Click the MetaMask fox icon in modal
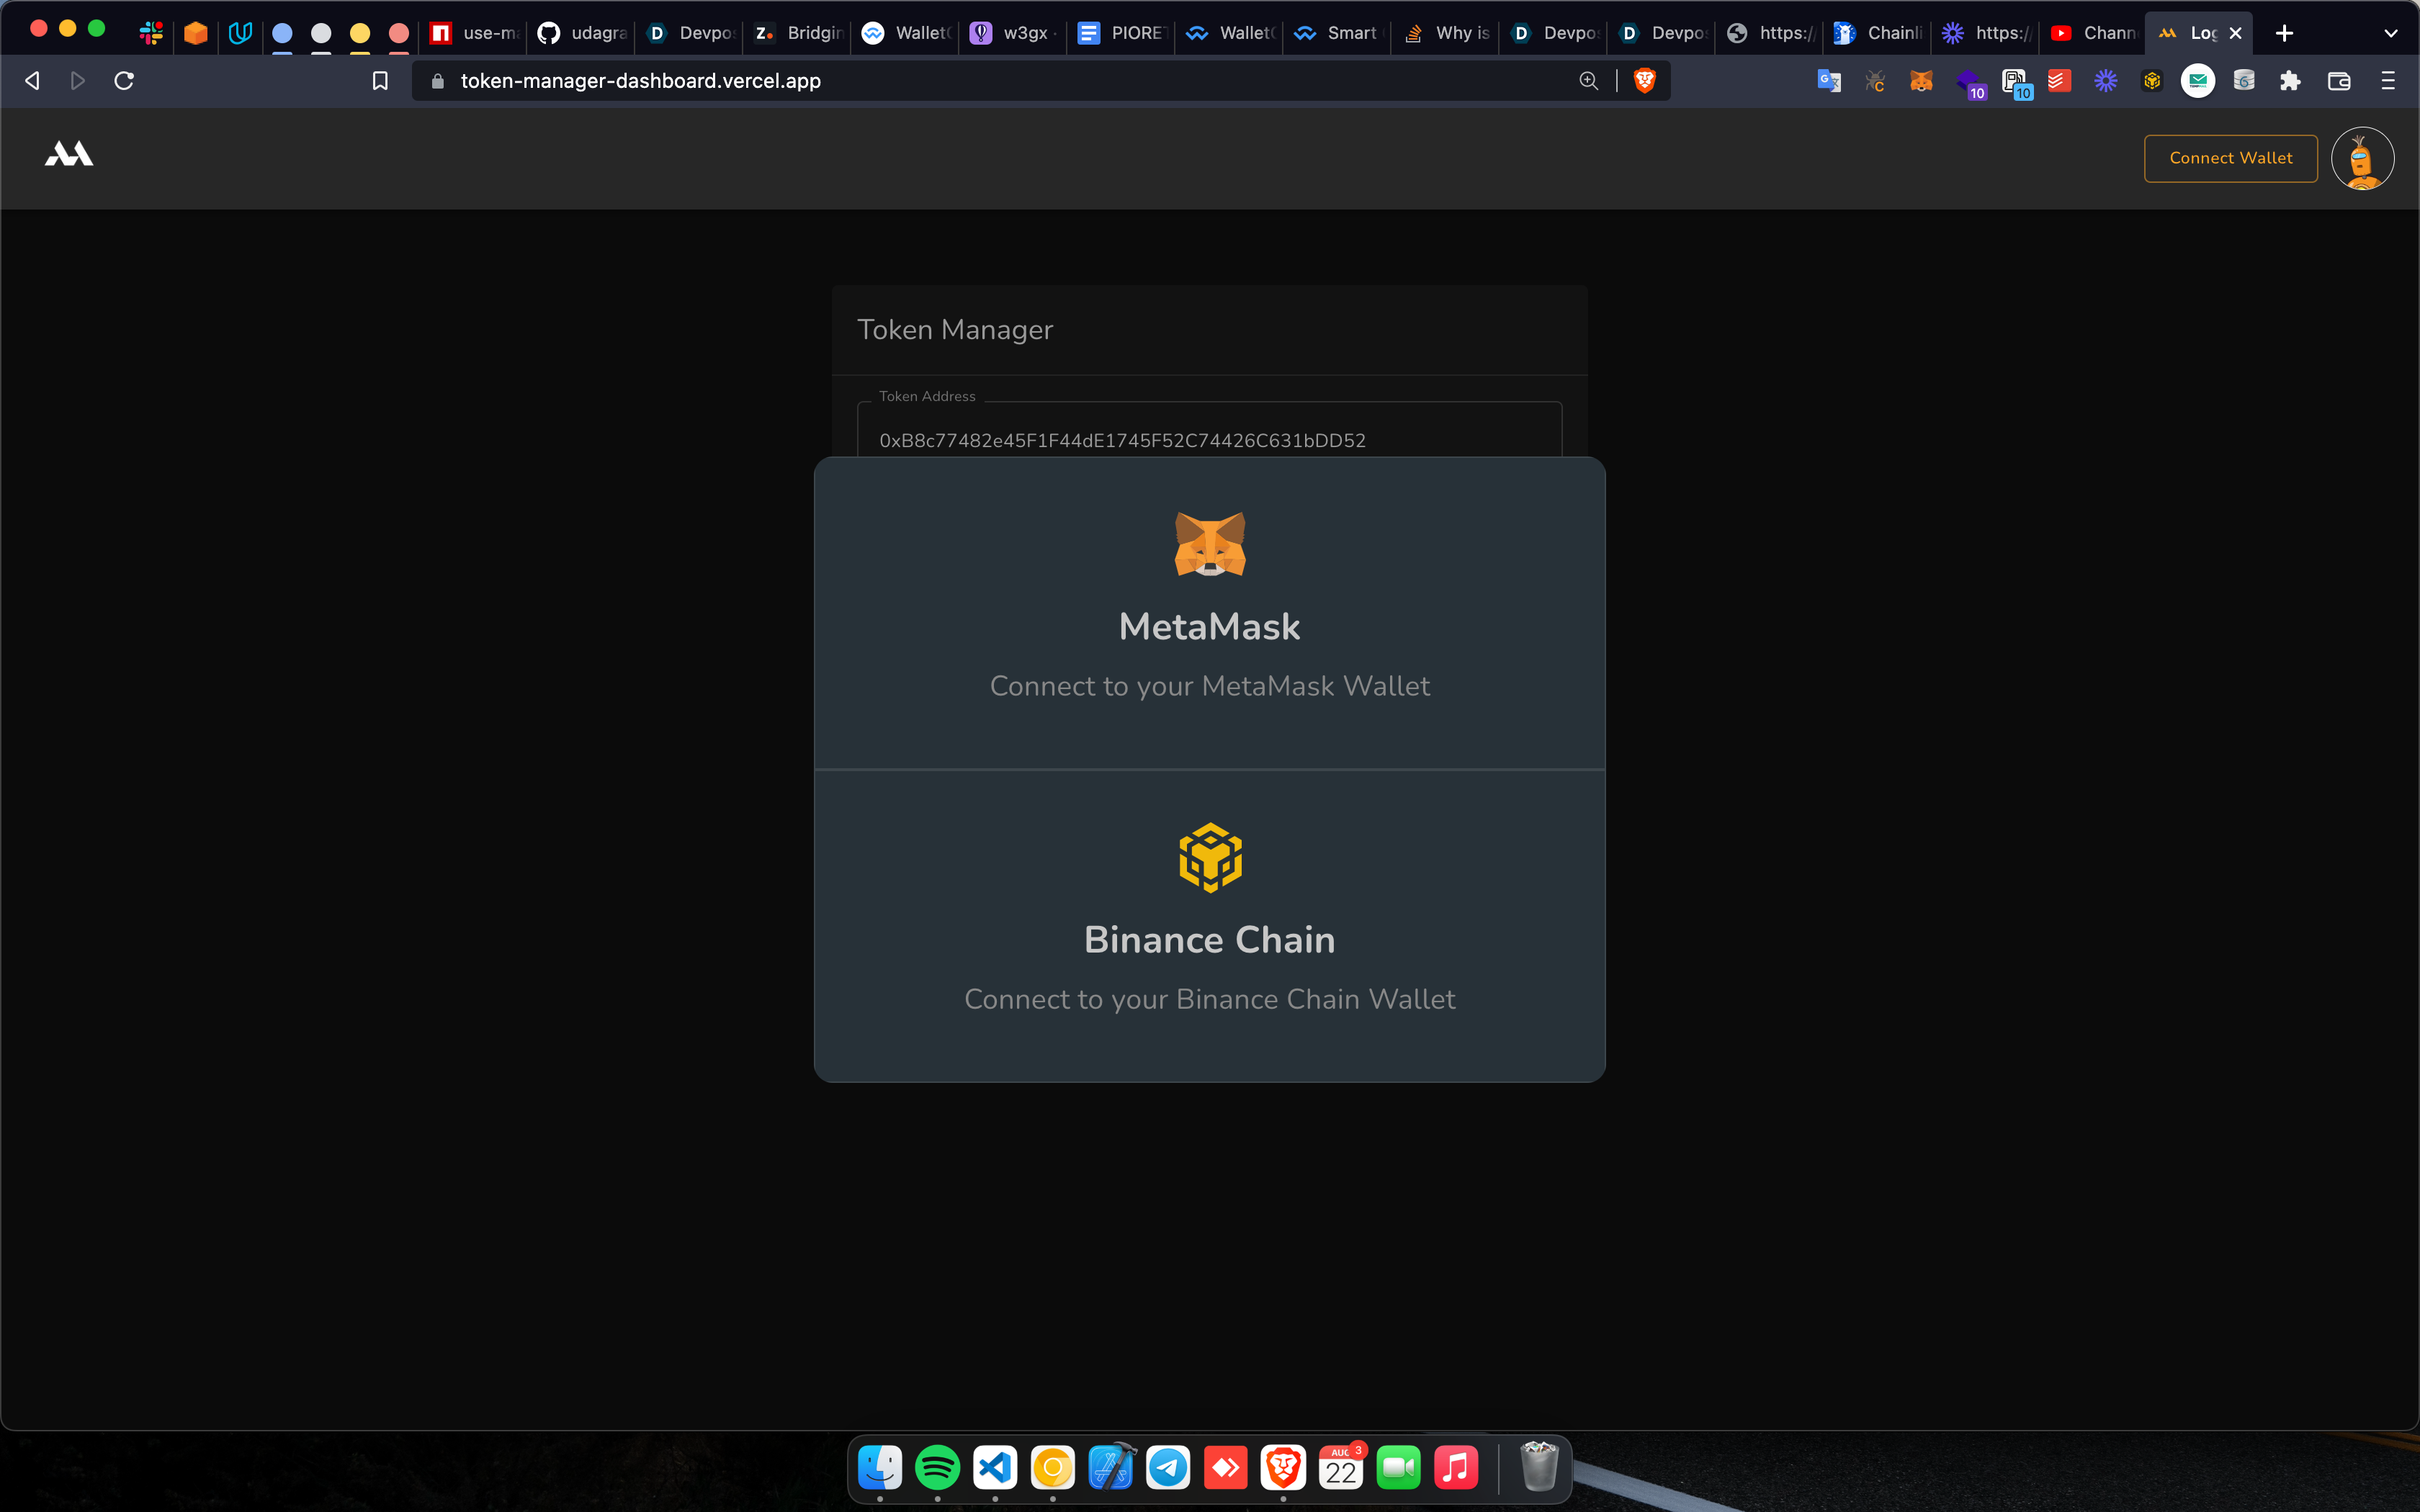This screenshot has width=2420, height=1512. point(1209,544)
